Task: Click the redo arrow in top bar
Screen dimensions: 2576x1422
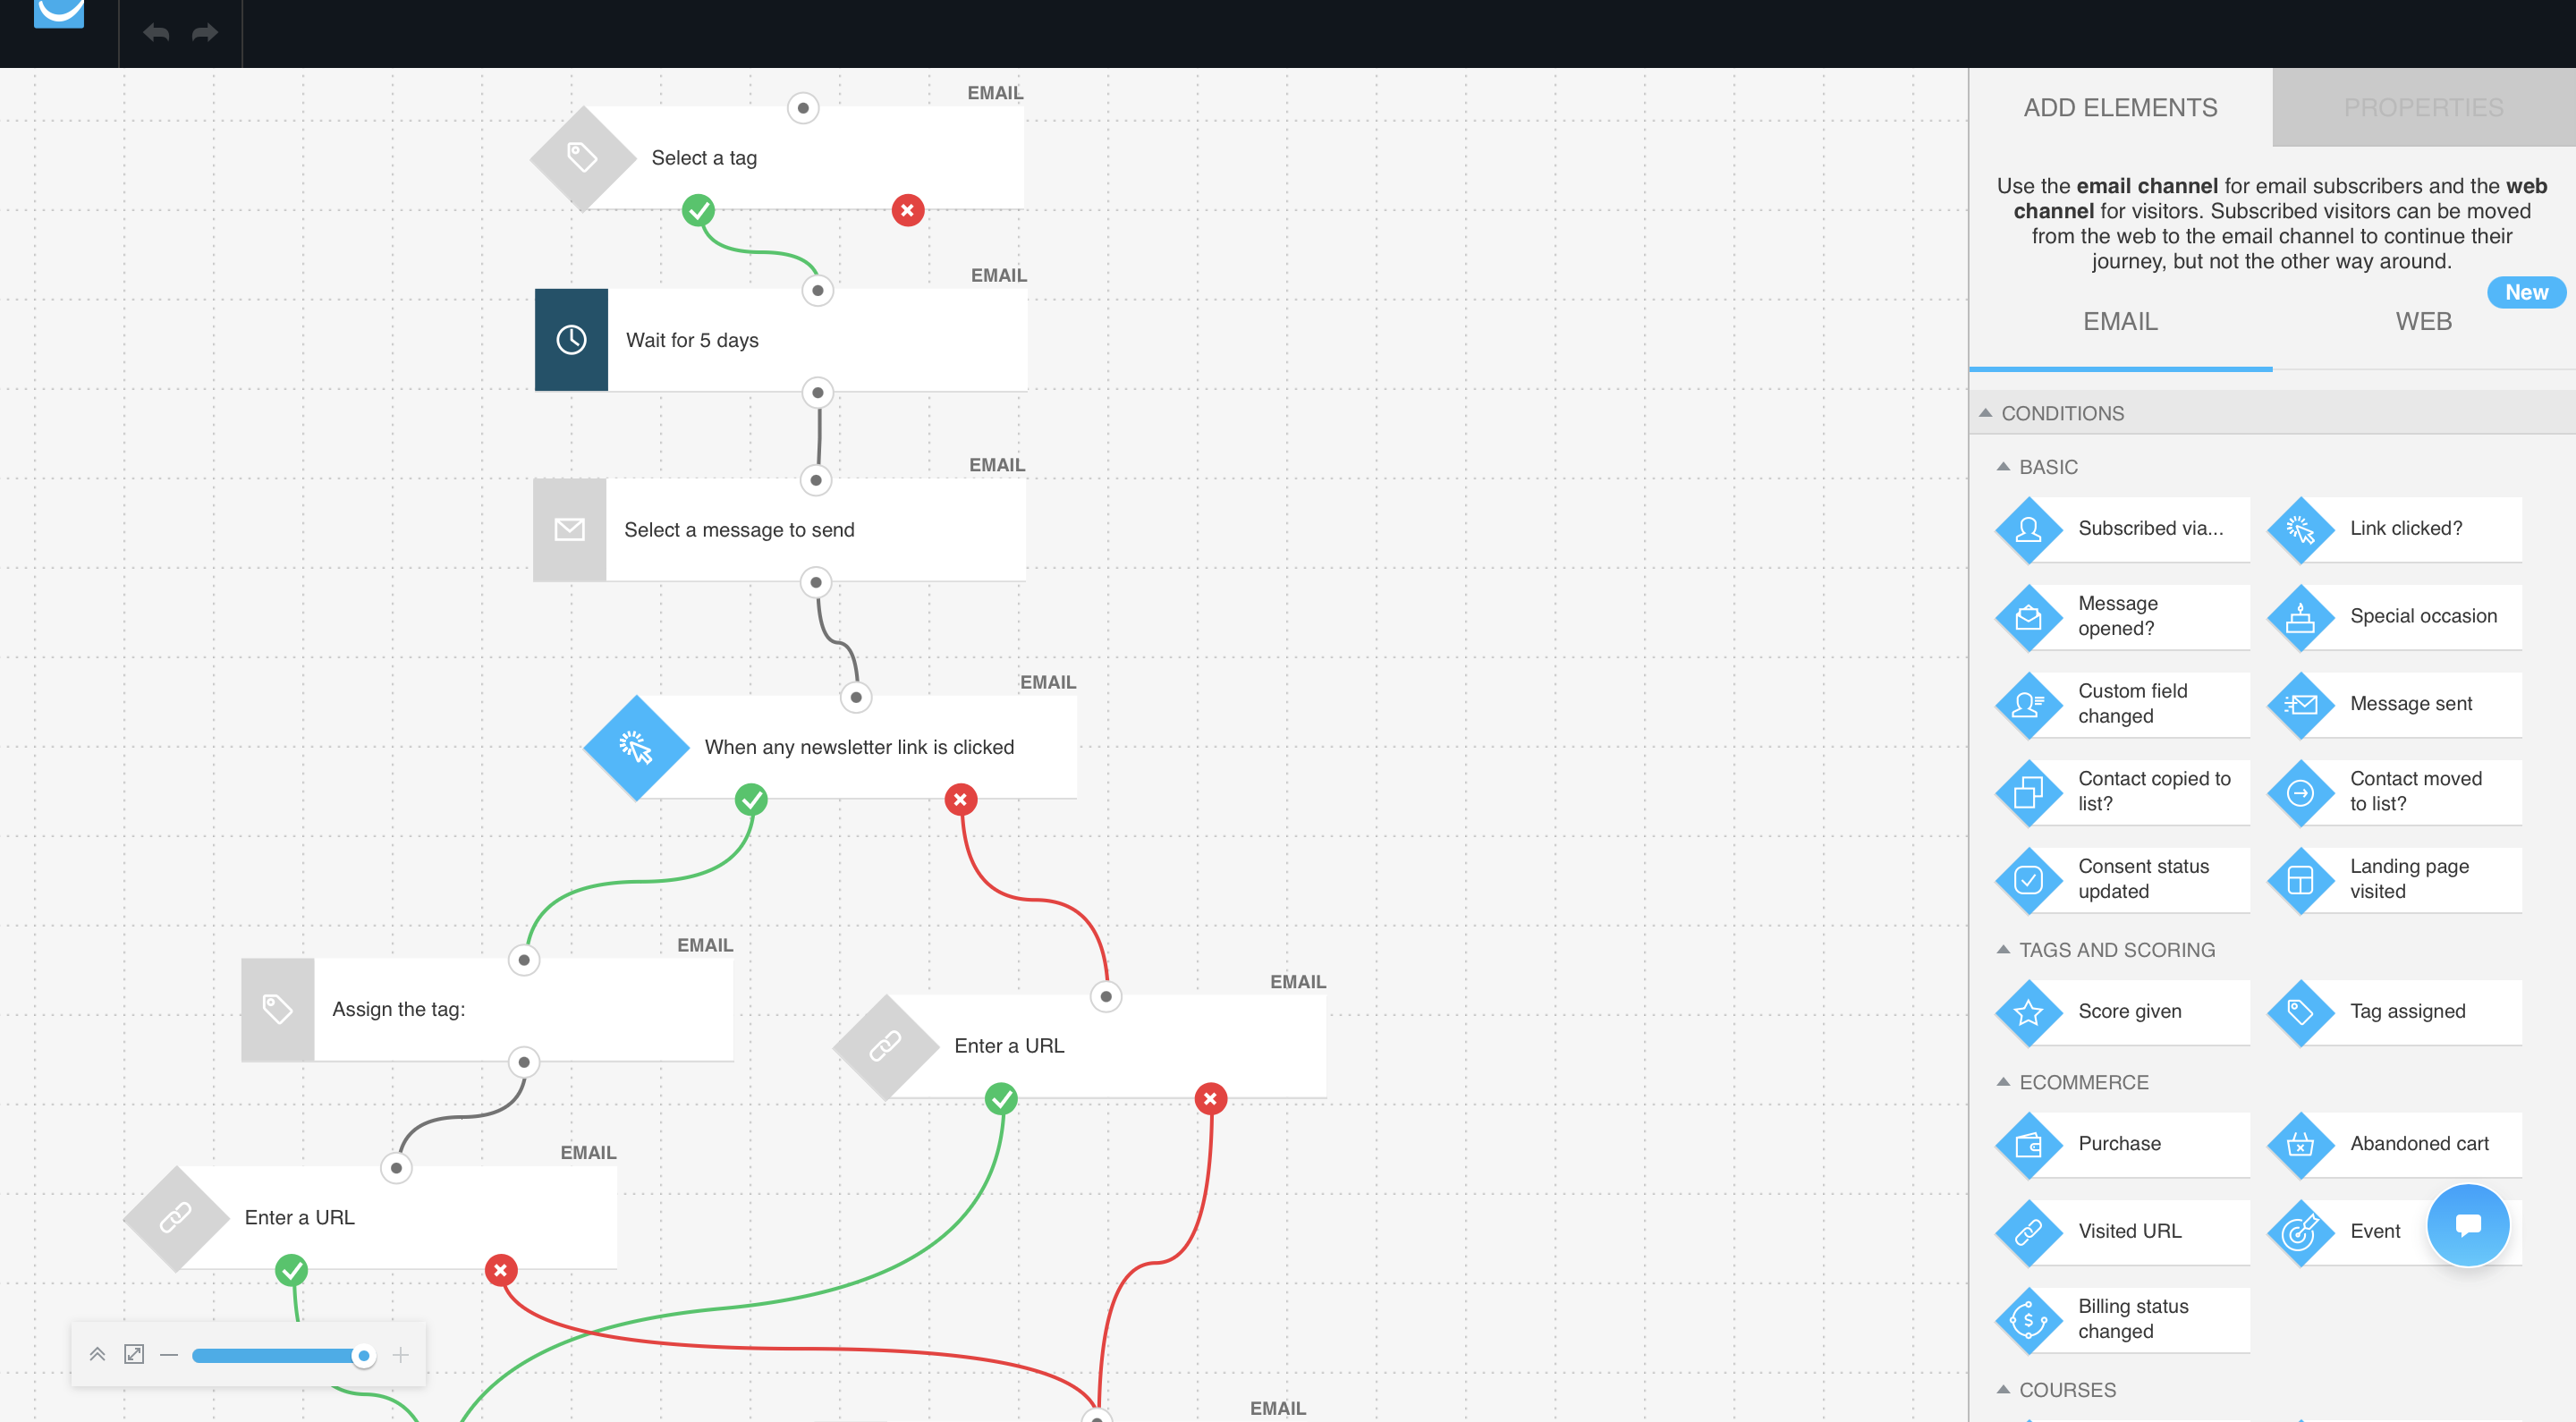Action: pyautogui.click(x=205, y=33)
